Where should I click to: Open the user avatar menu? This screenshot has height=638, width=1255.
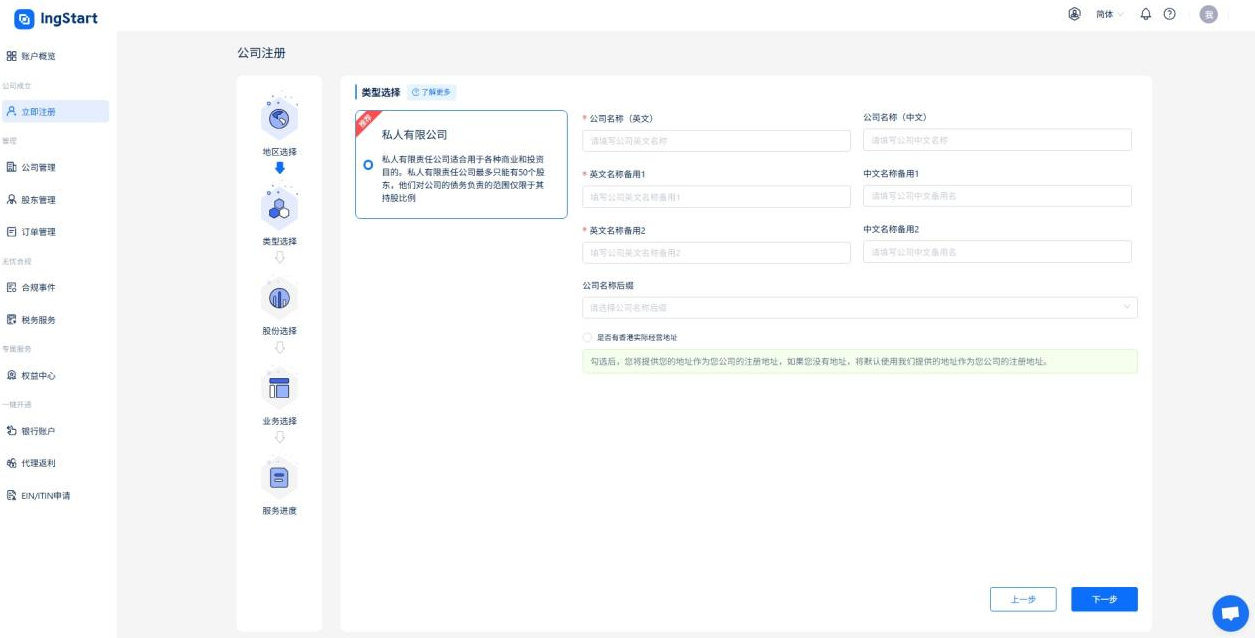point(1208,14)
